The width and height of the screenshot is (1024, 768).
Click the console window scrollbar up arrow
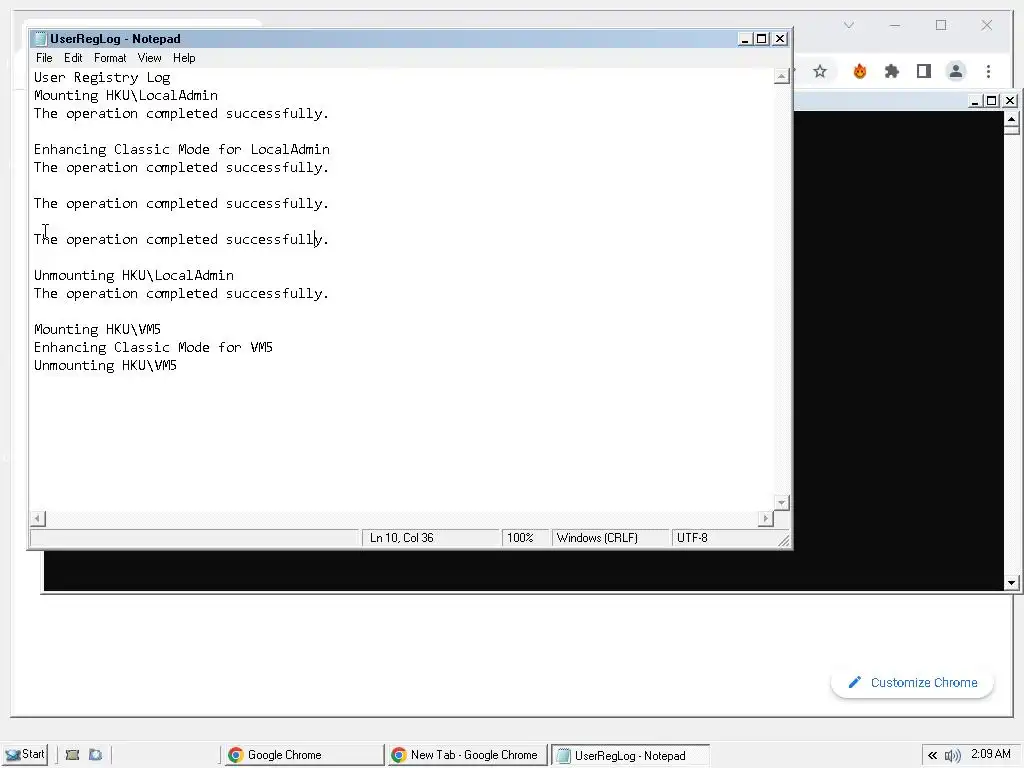click(x=1011, y=119)
